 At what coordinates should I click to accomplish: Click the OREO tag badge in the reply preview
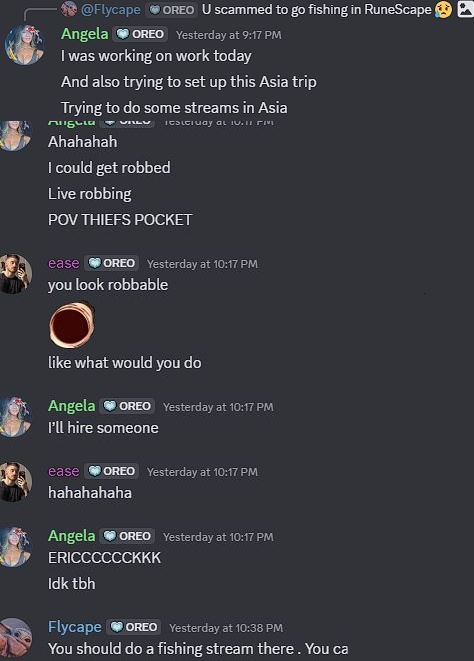point(172,10)
